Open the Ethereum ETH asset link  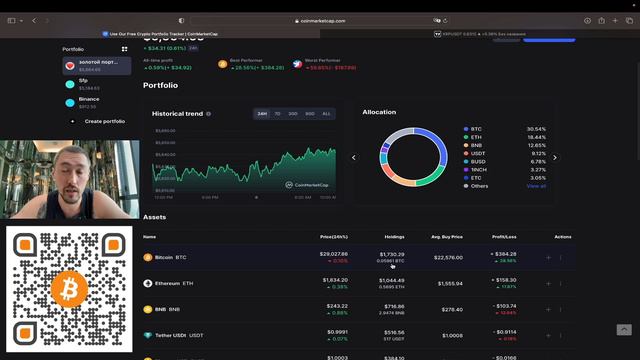(168, 283)
